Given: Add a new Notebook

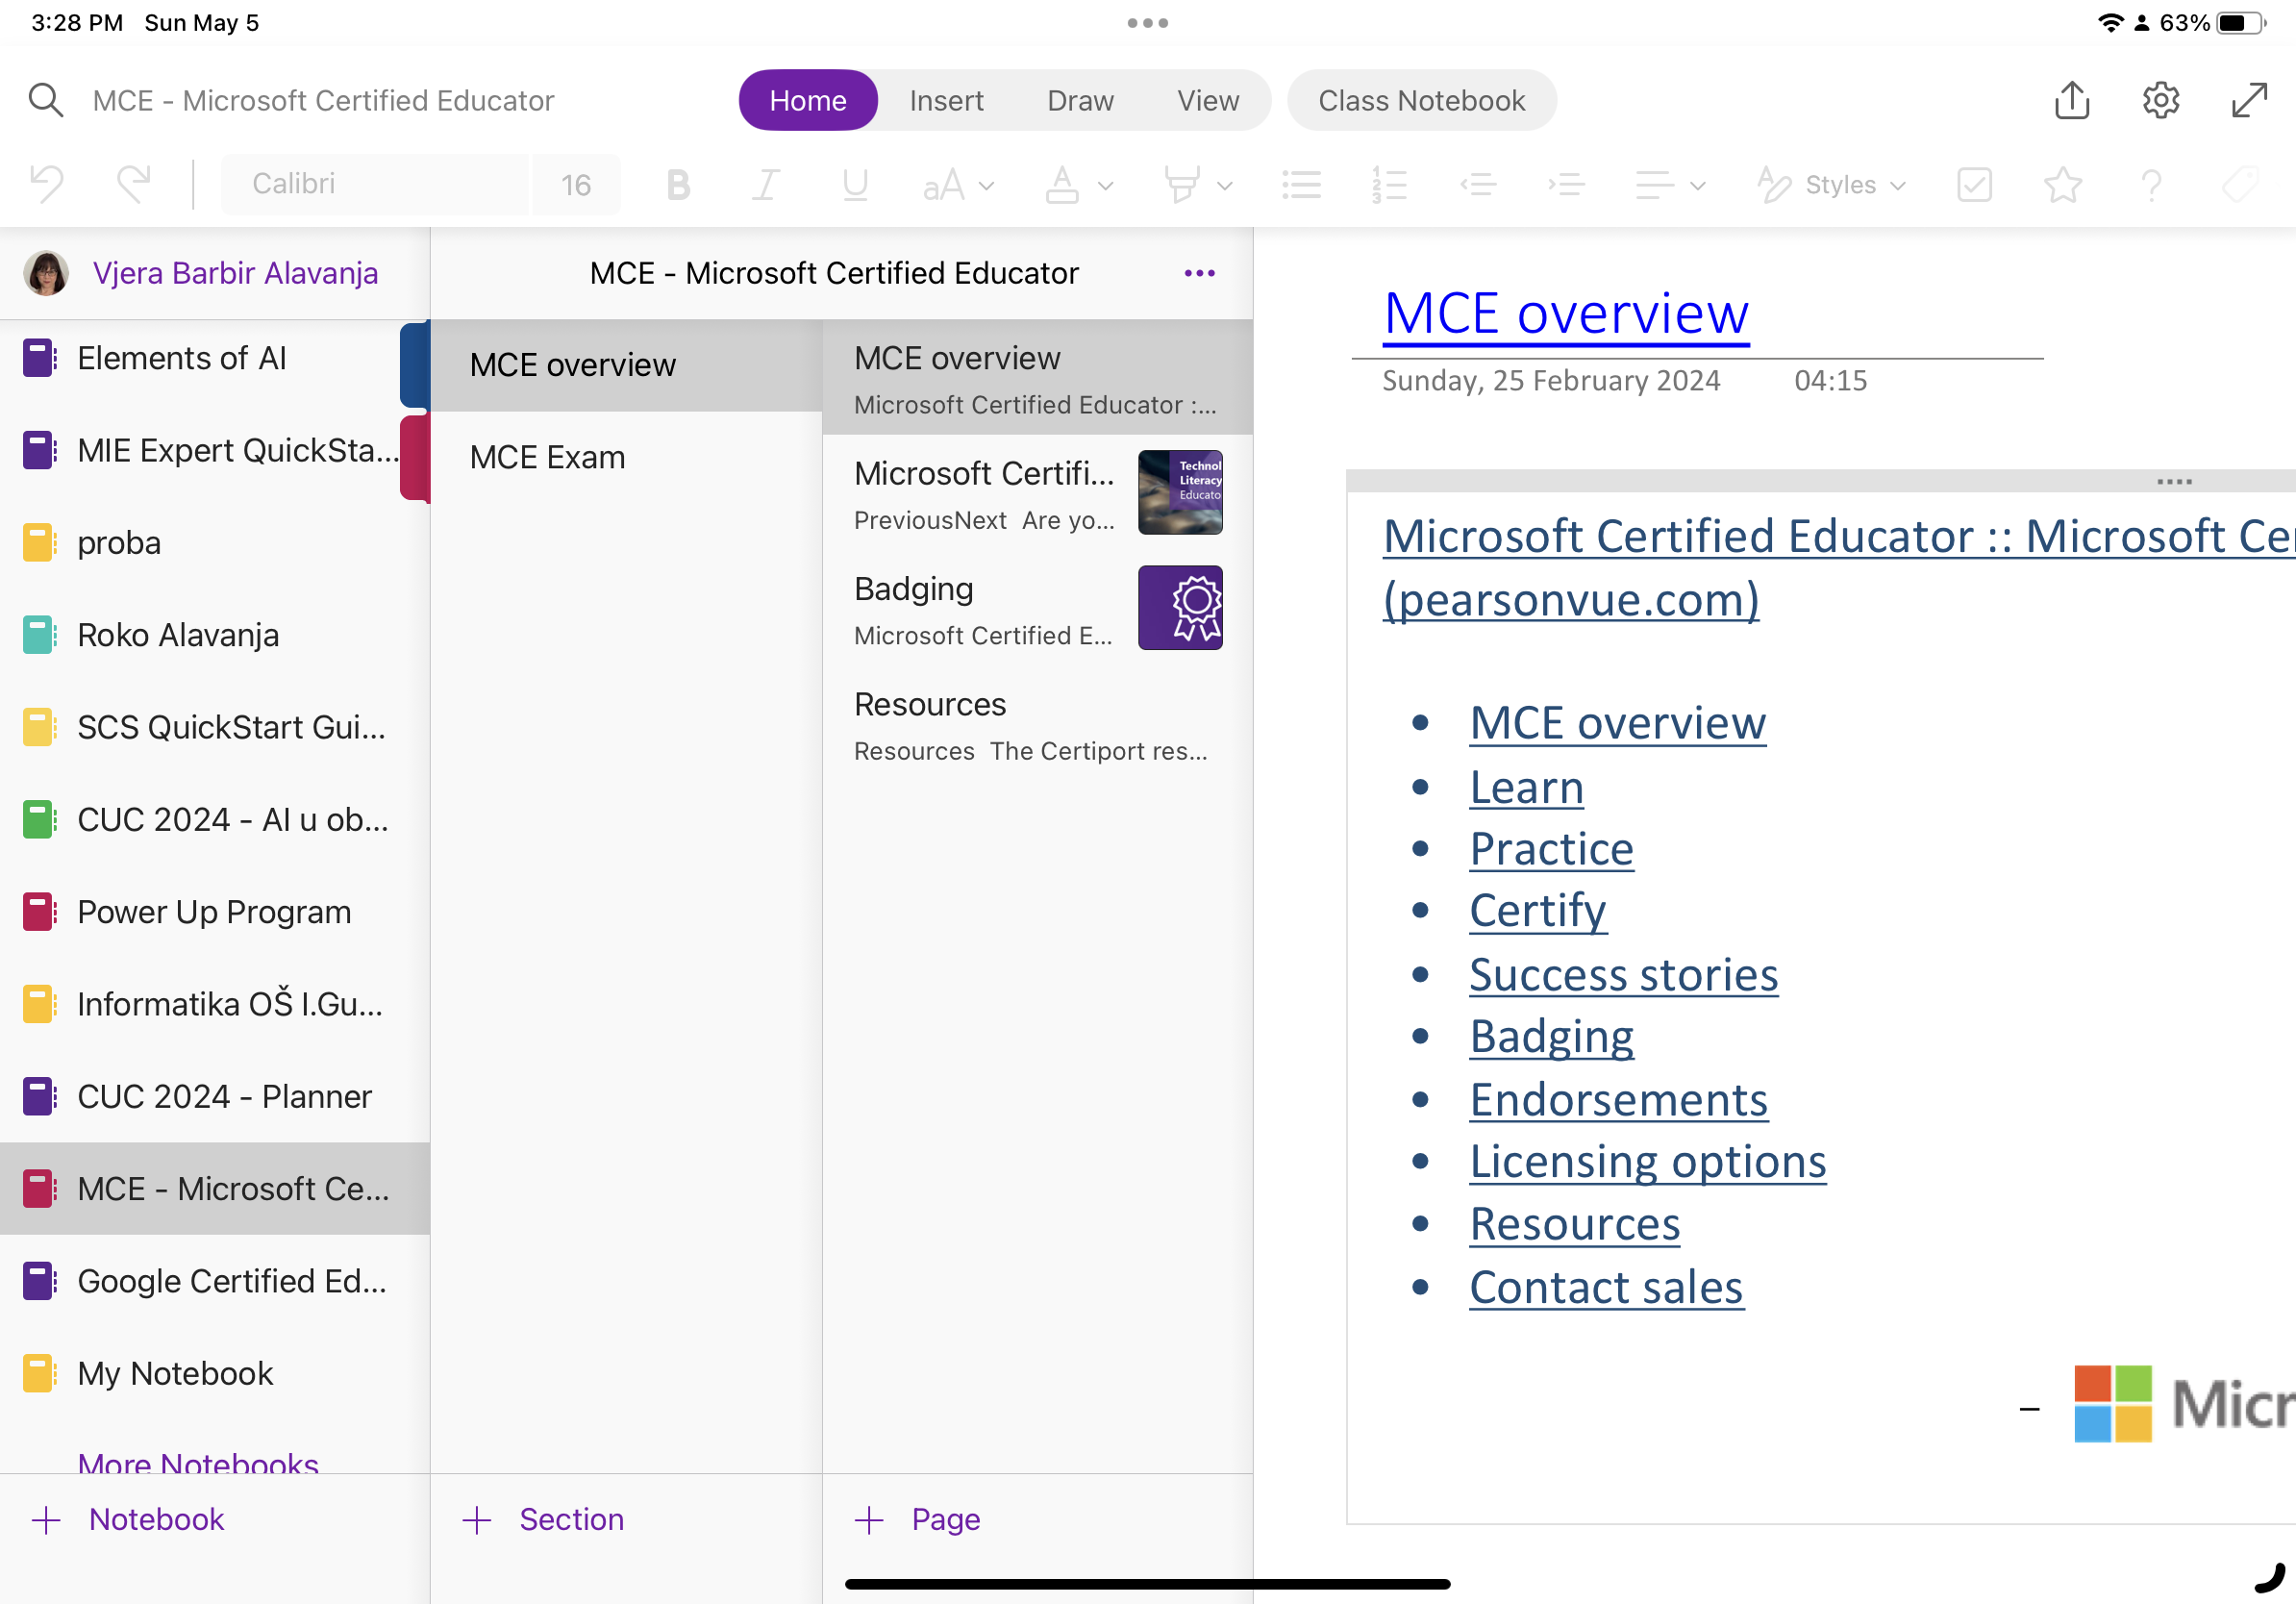Looking at the screenshot, I should (x=128, y=1519).
